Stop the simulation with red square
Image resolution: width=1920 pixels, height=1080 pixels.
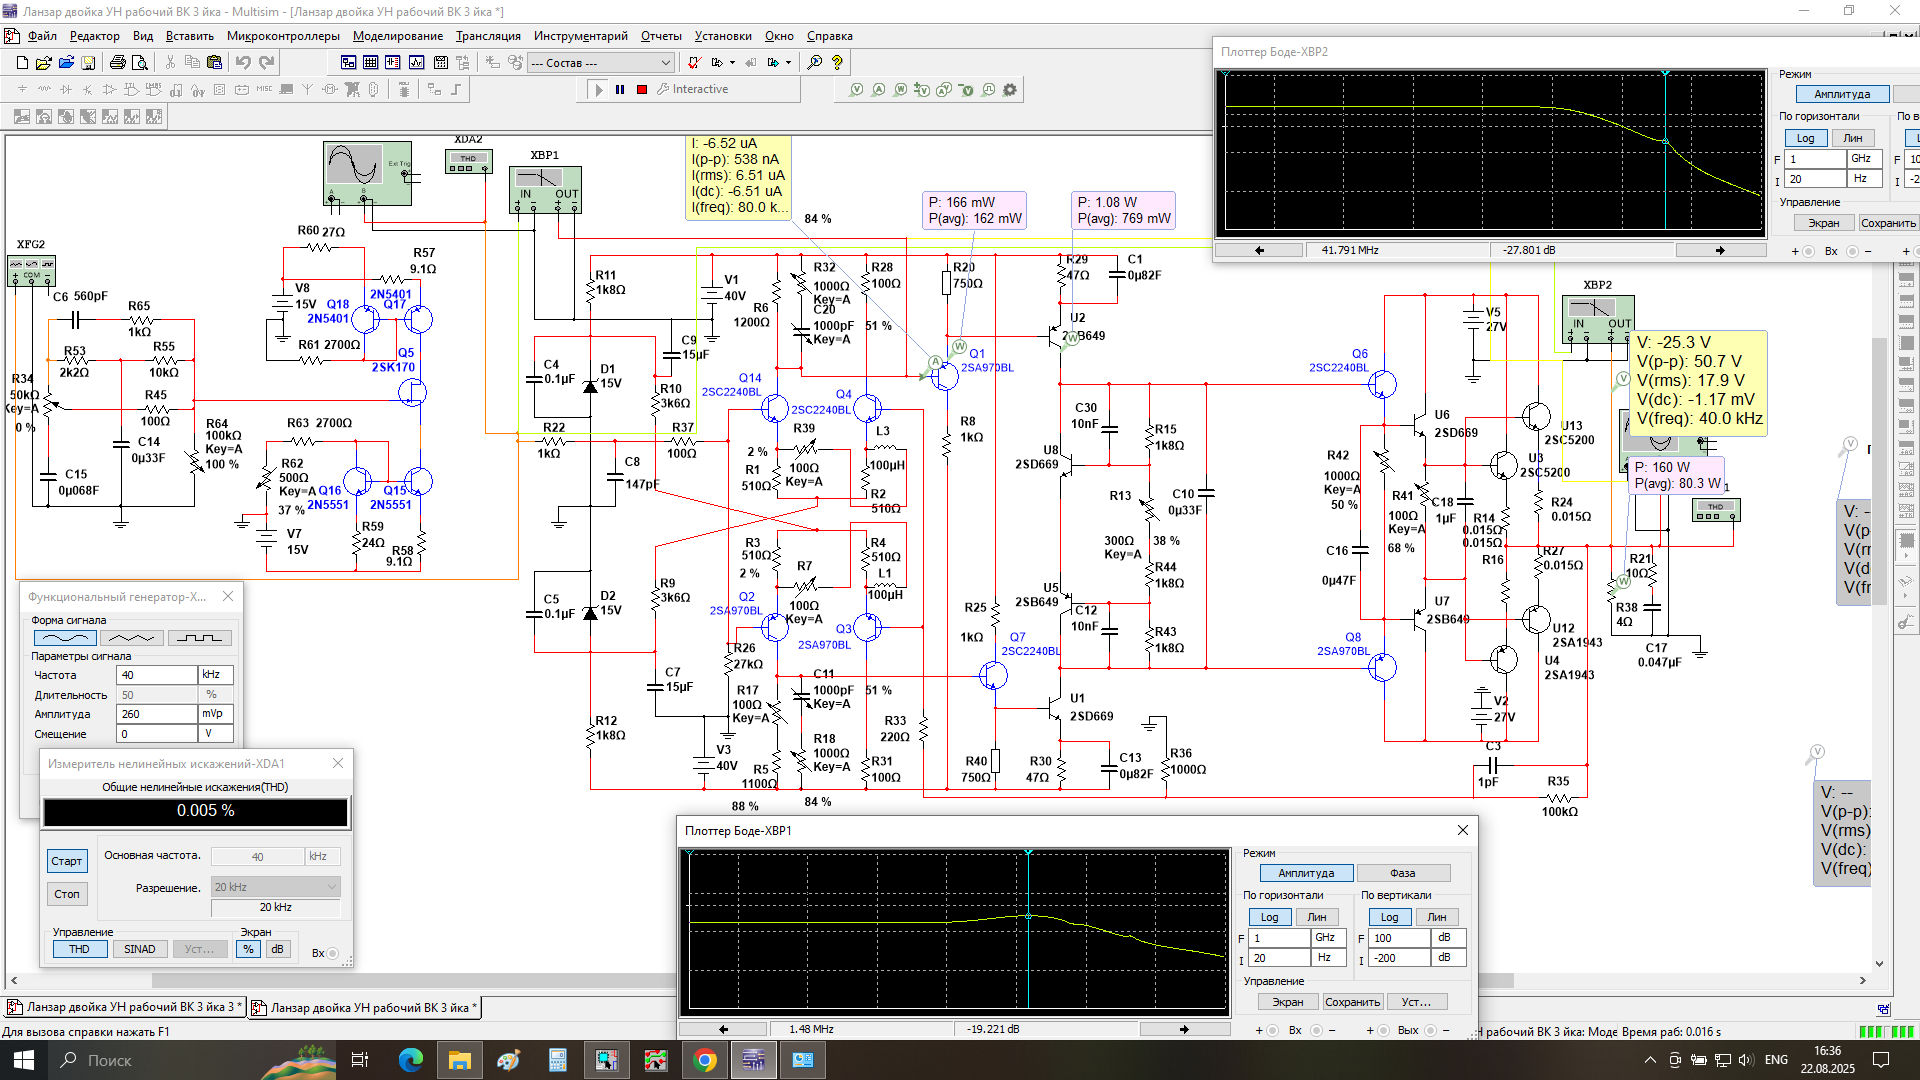[642, 89]
